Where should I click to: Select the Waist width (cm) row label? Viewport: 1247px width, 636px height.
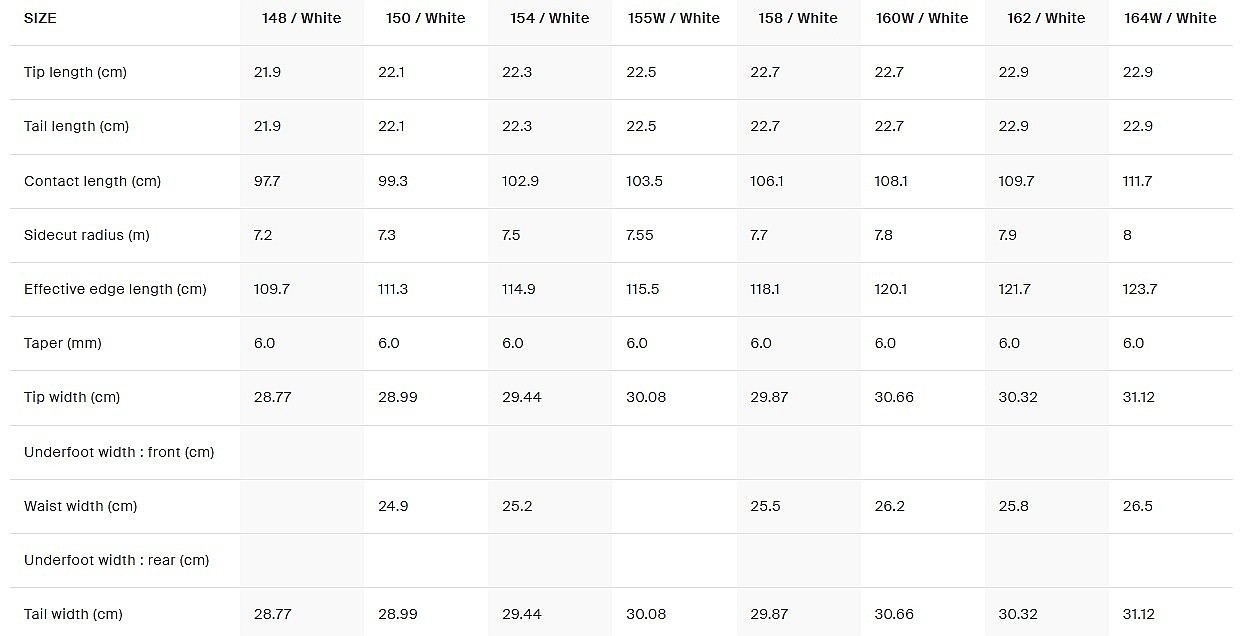80,506
